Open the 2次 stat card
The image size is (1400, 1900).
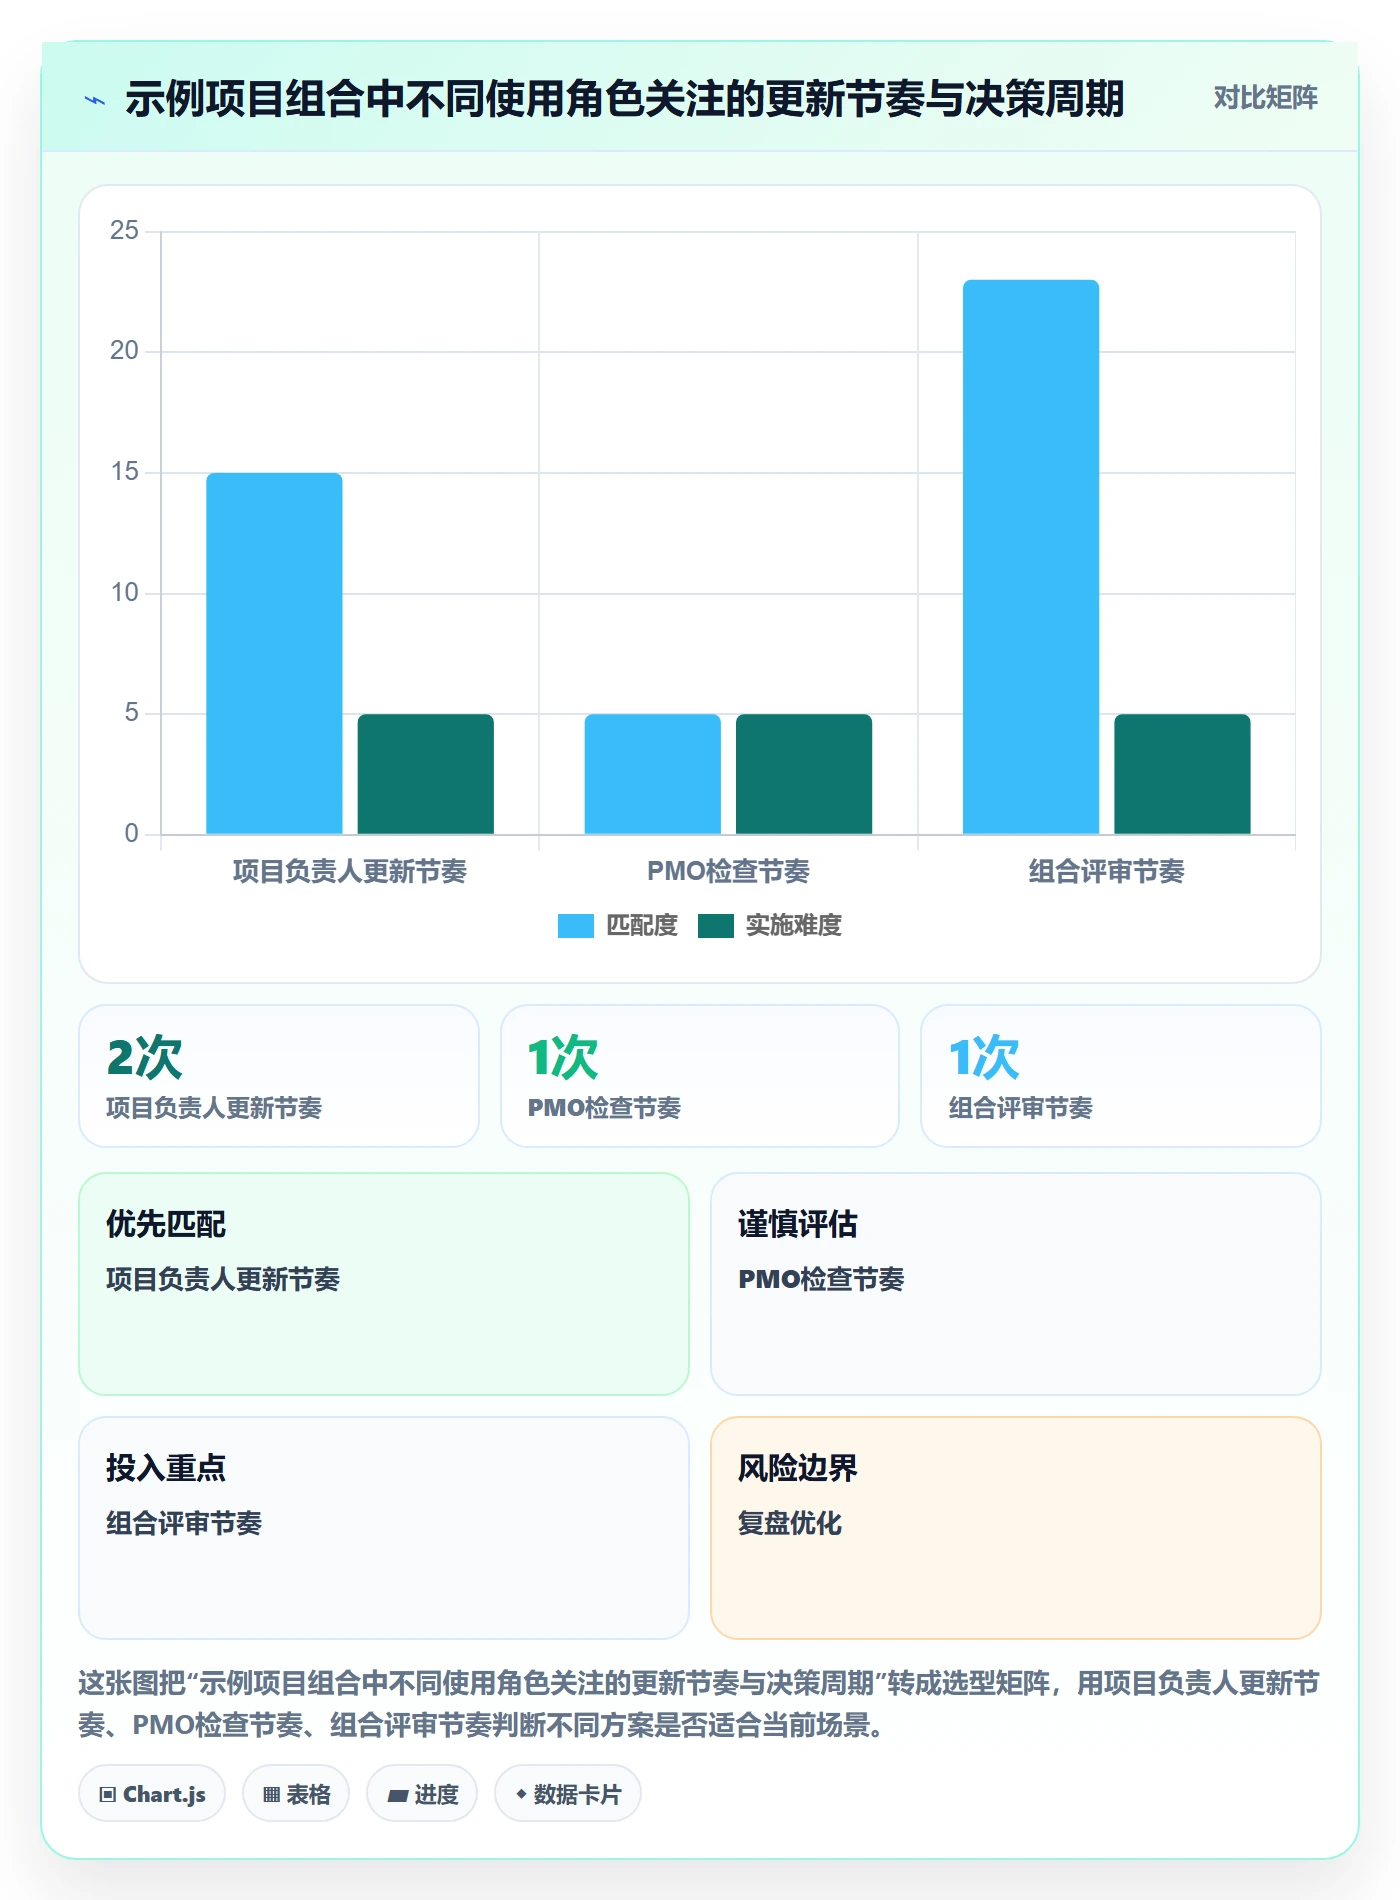click(x=279, y=1076)
